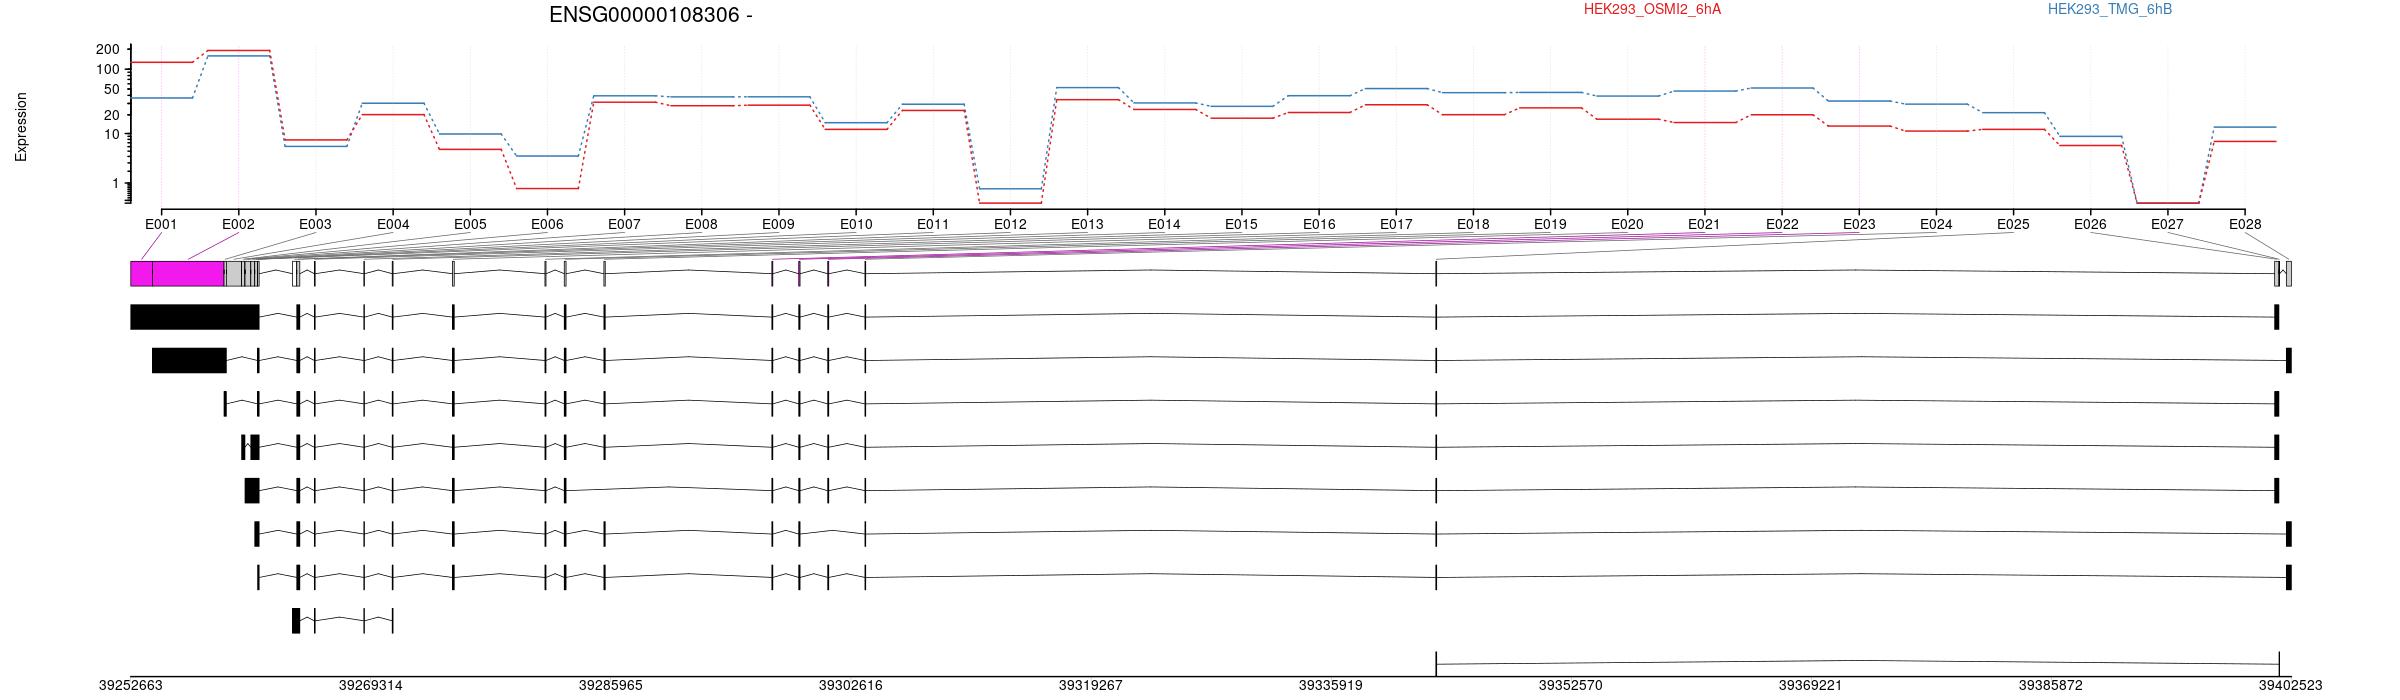Click y-axis tick value 200

point(108,50)
